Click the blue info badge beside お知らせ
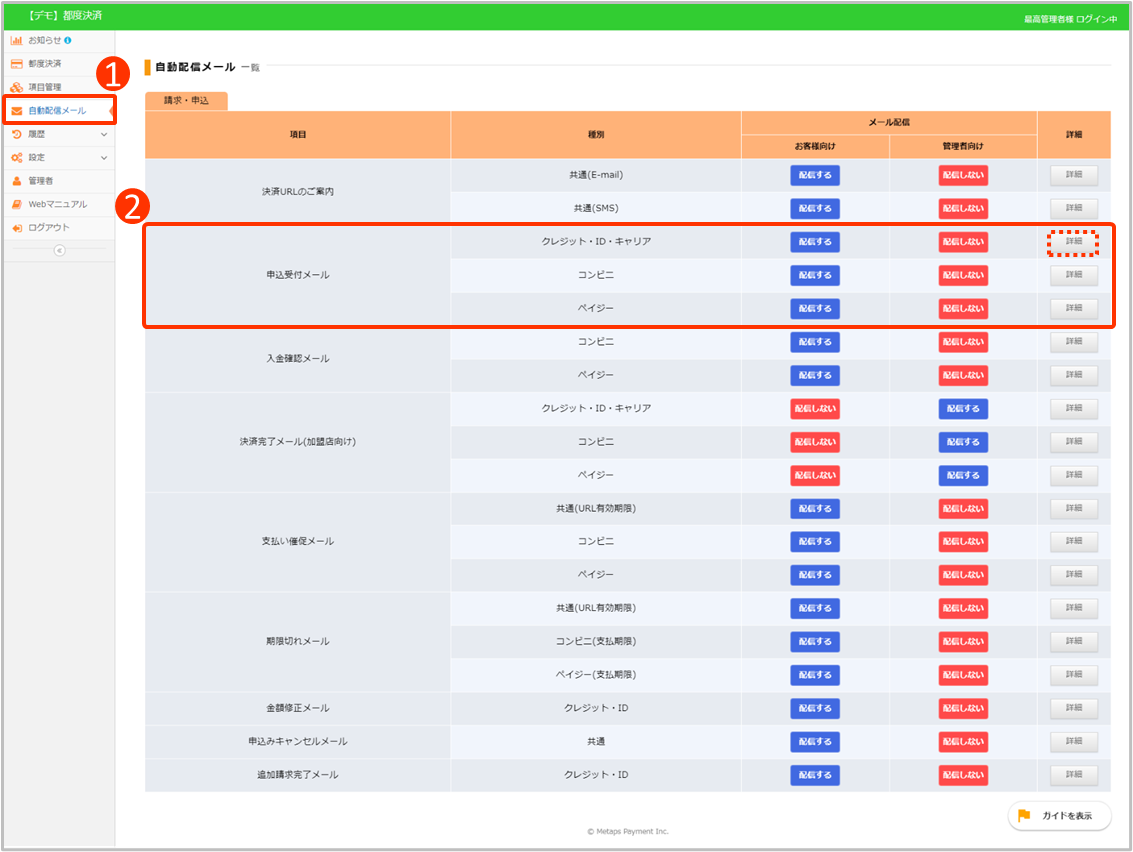The width and height of the screenshot is (1133, 852). click(x=68, y=40)
